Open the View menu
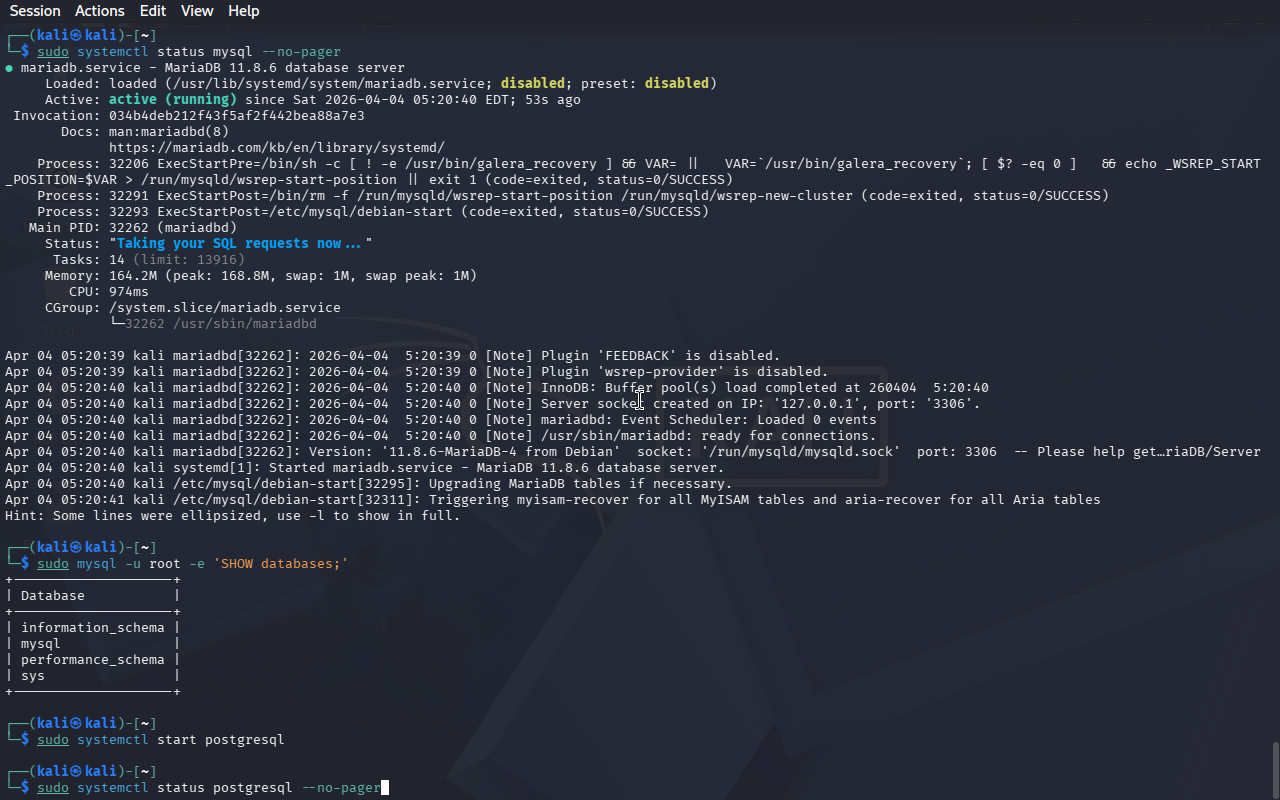Viewport: 1280px width, 800px height. point(197,11)
